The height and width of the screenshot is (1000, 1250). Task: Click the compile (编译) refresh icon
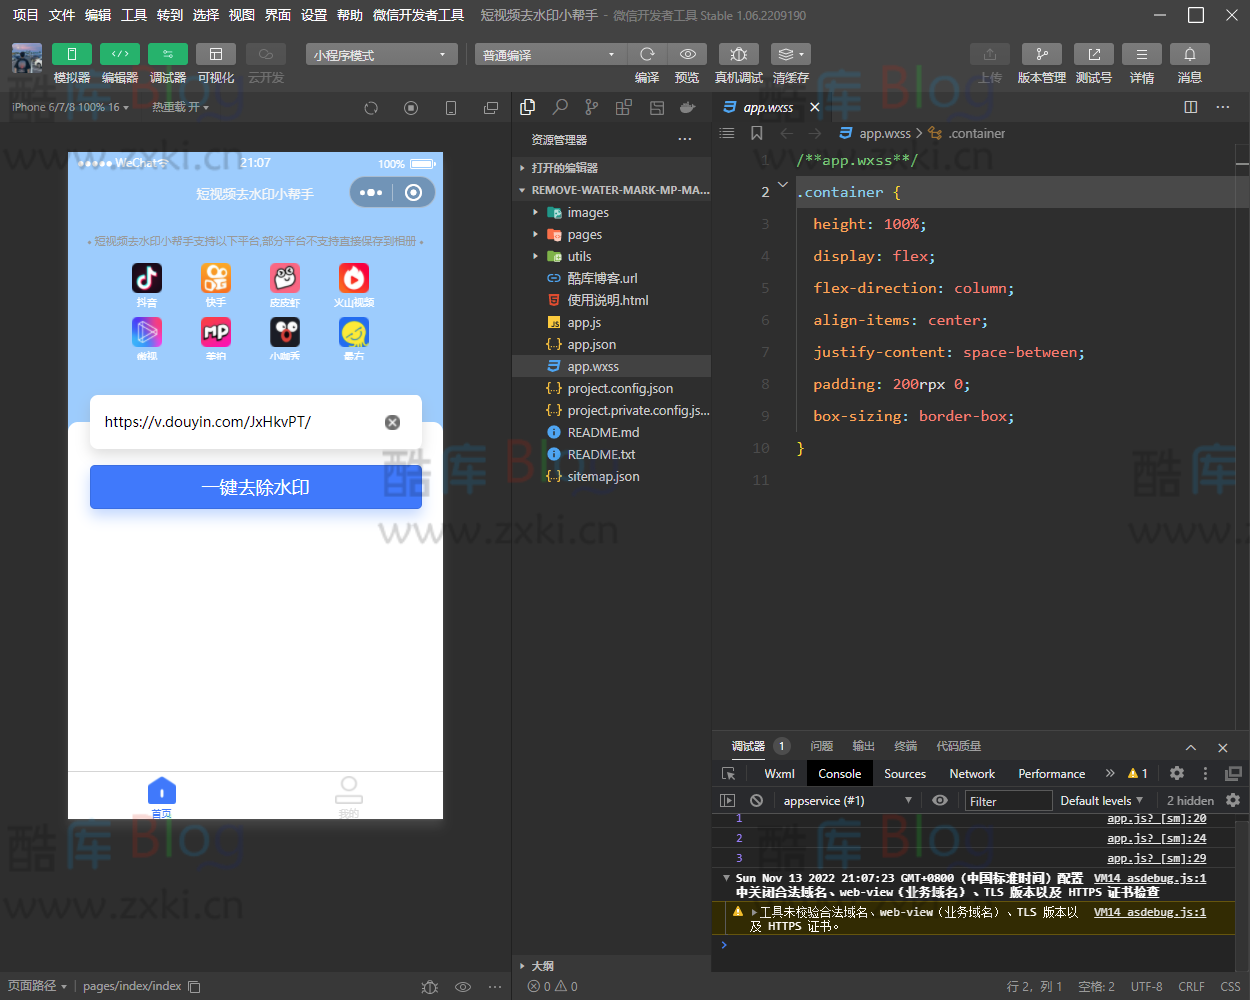647,54
